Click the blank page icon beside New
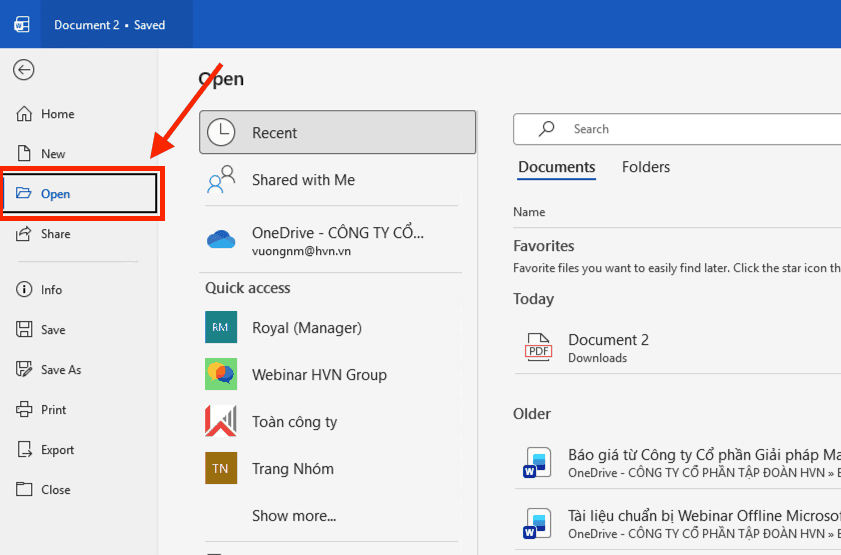Screen dimensions: 841x555 [x=24, y=153]
